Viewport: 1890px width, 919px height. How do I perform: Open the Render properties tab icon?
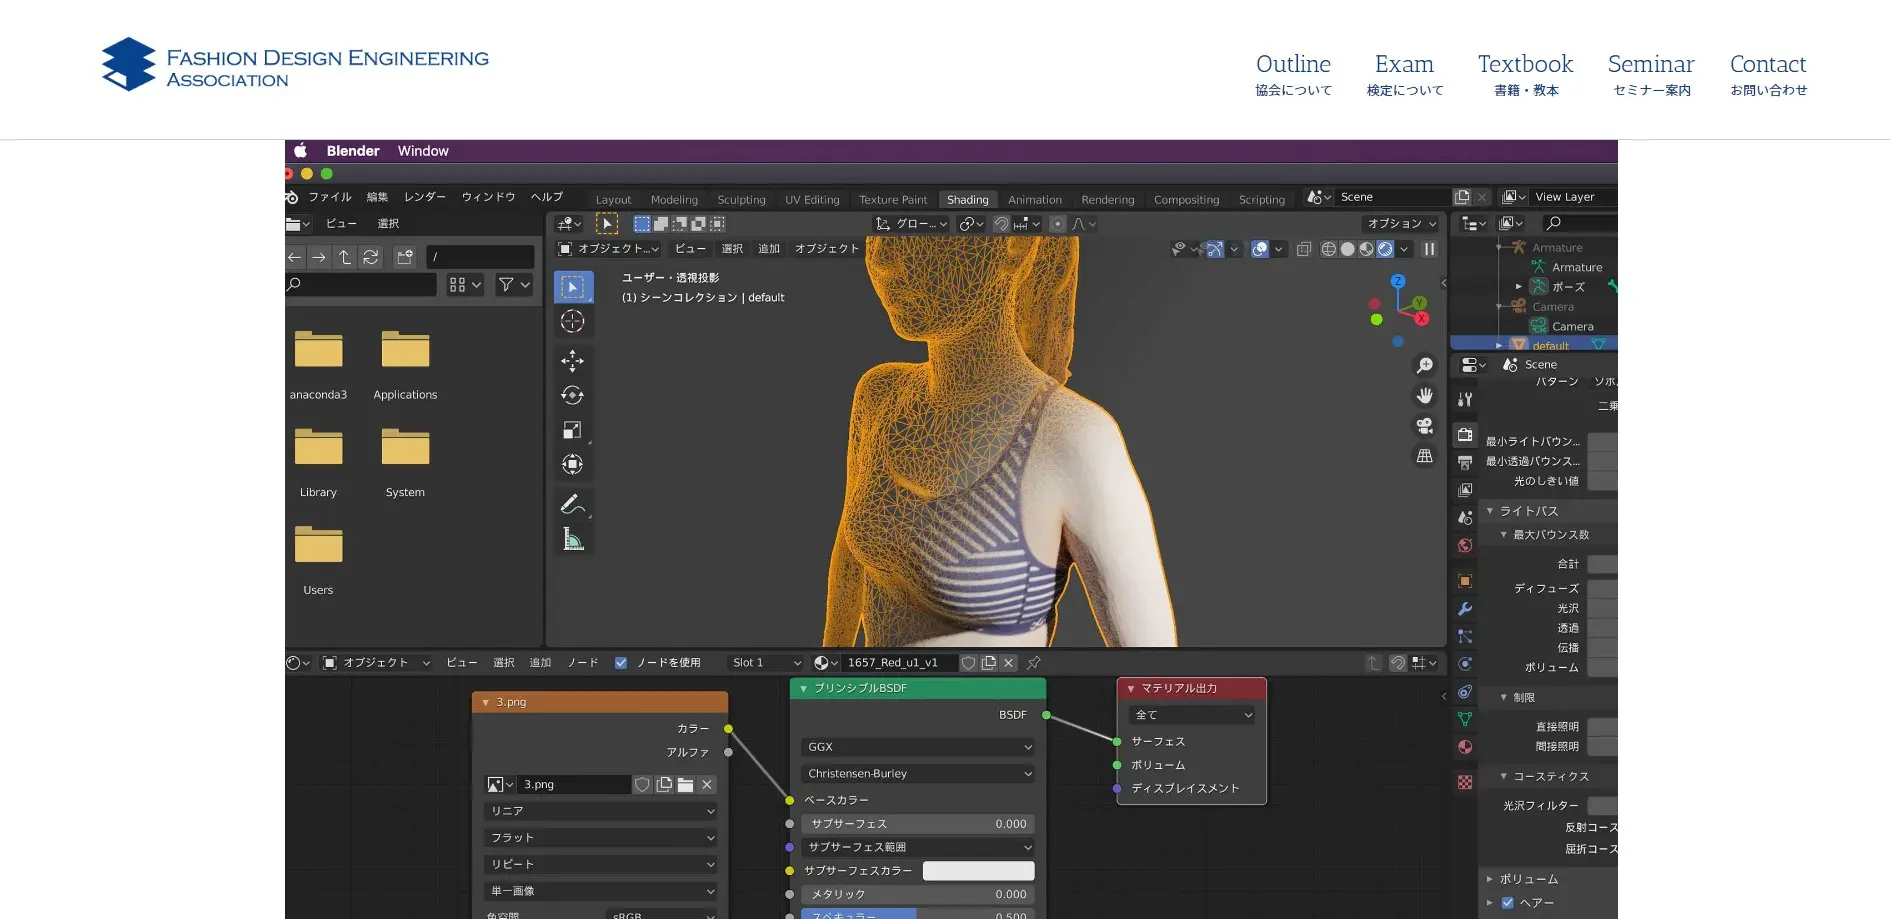[1465, 435]
